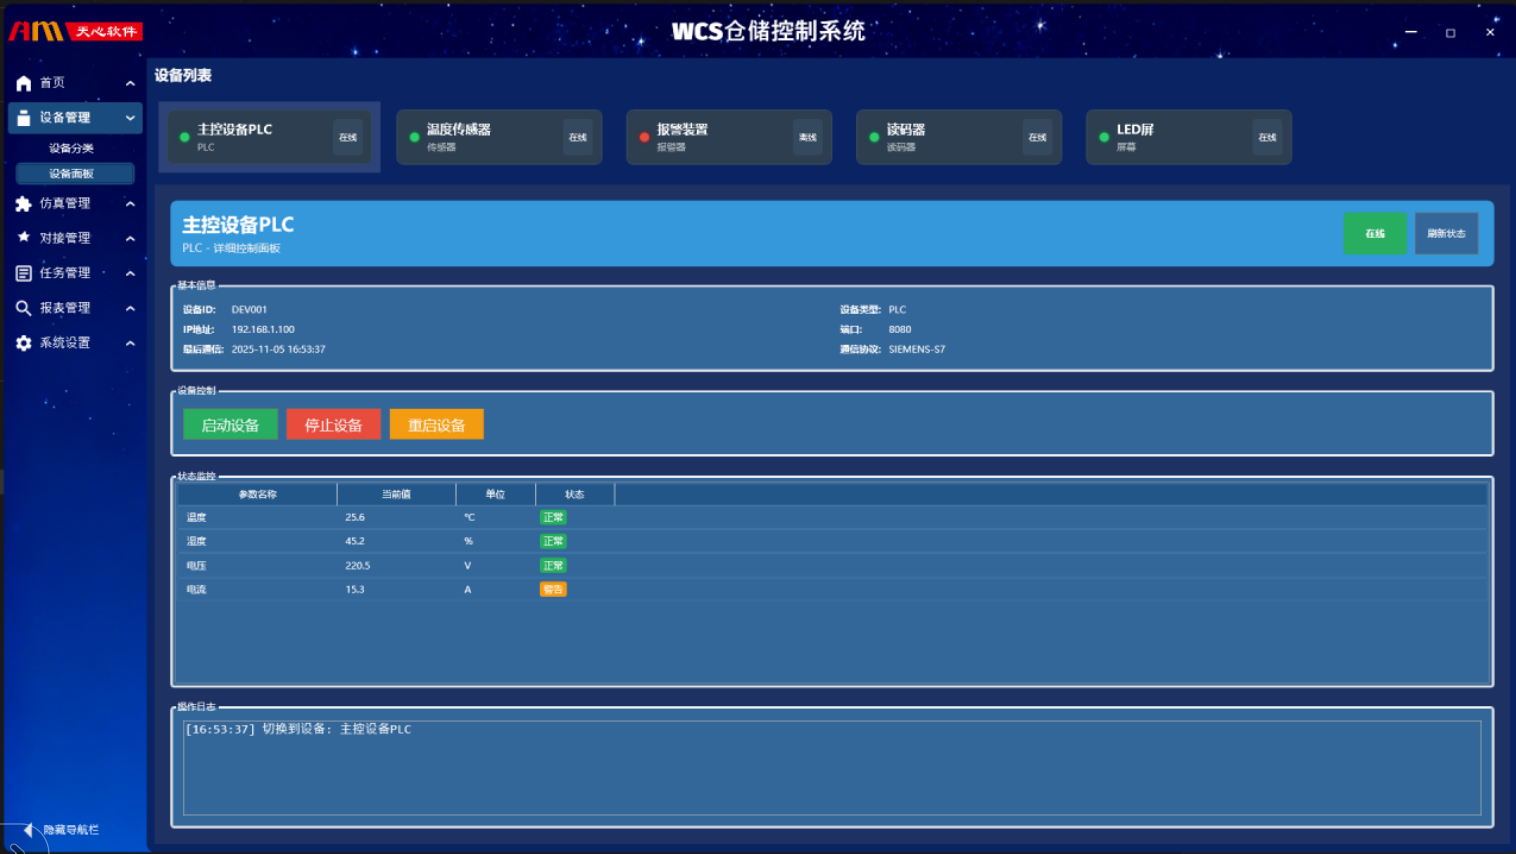Click the star icon for 对接管理
Viewport: 1516px width, 854px height.
24,237
